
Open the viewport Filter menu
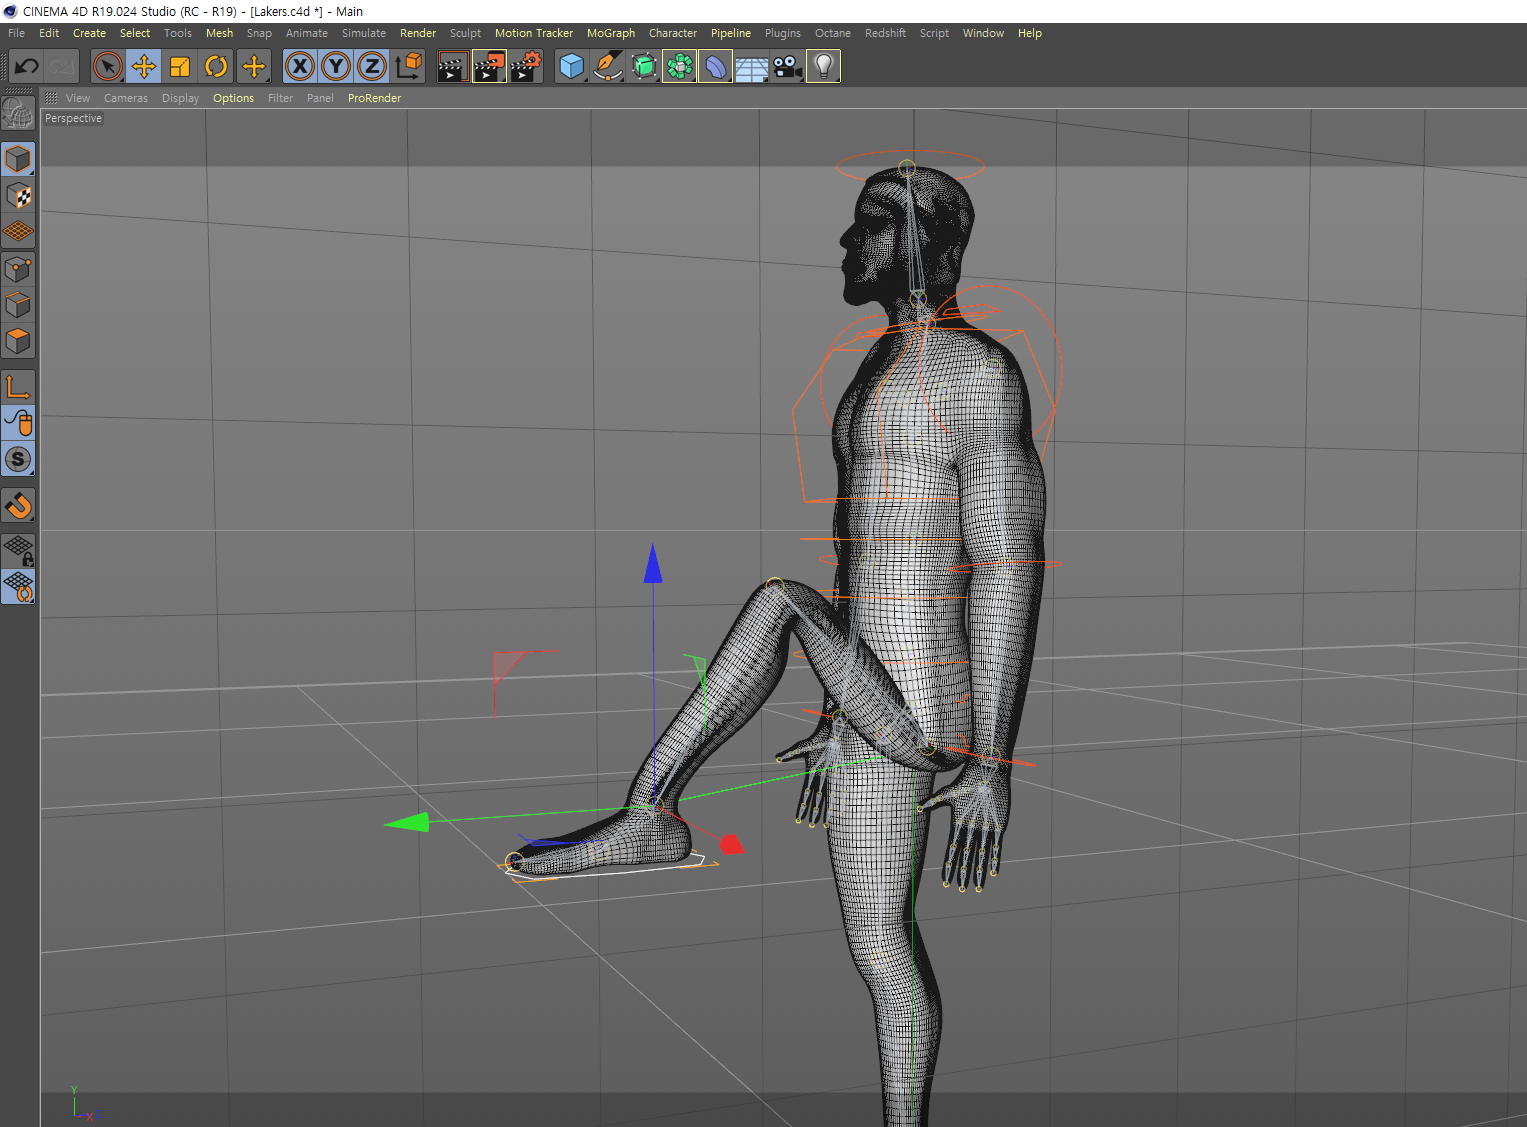pos(280,98)
